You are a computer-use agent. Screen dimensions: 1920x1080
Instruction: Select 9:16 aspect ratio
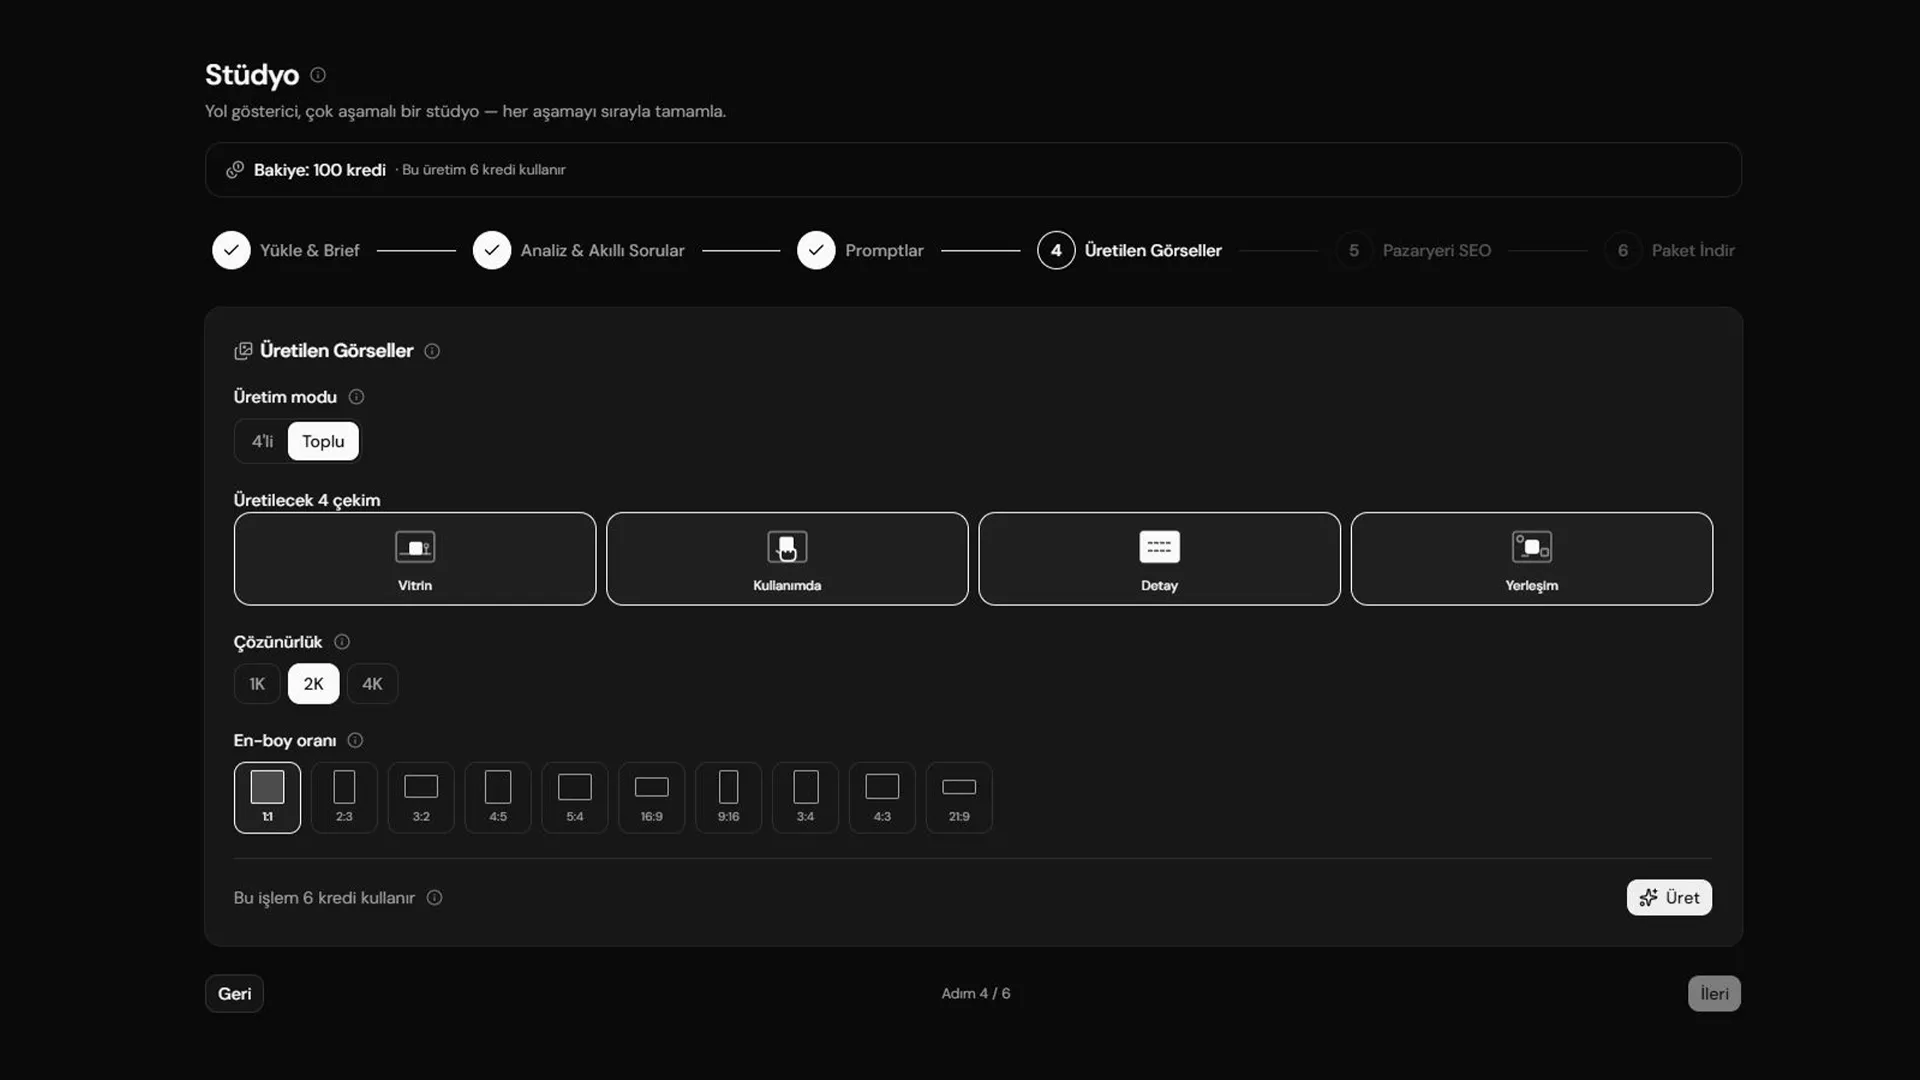pos(729,798)
